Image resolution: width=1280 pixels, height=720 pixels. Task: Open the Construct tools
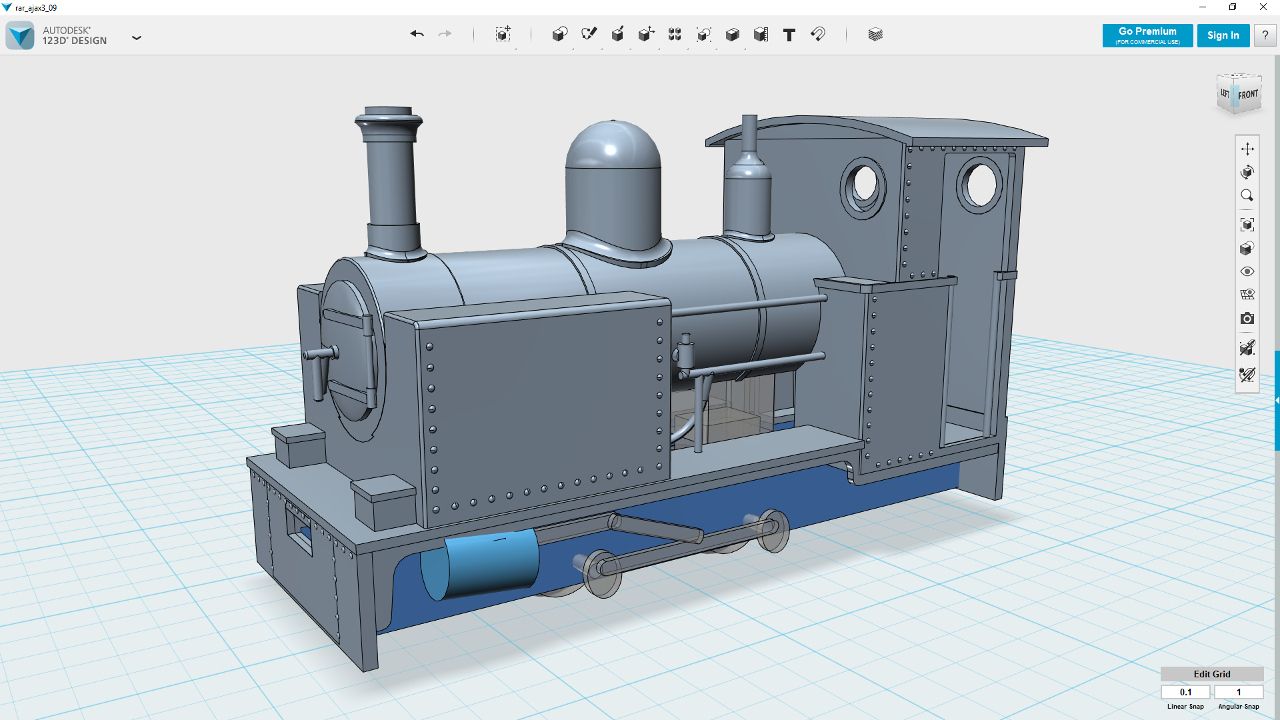point(618,34)
